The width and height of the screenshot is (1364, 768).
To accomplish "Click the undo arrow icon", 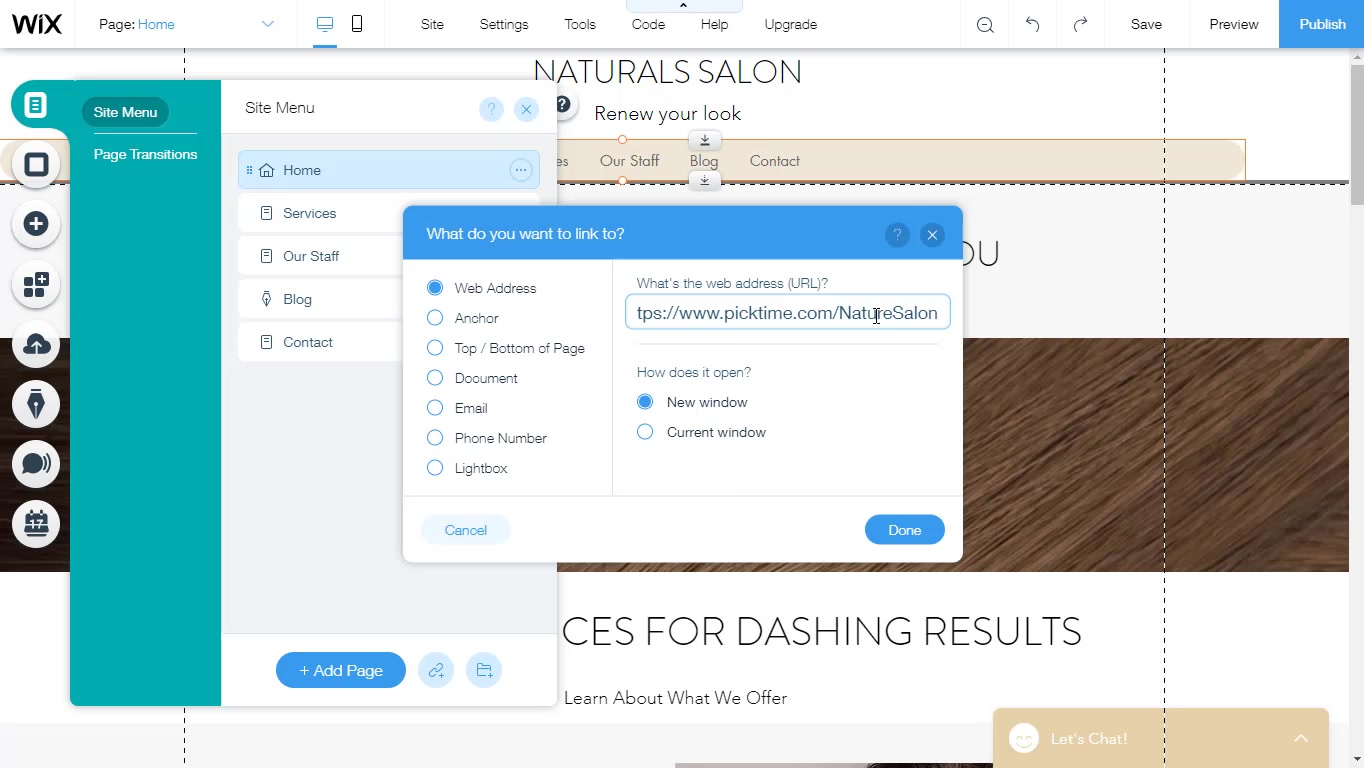I will point(1032,24).
